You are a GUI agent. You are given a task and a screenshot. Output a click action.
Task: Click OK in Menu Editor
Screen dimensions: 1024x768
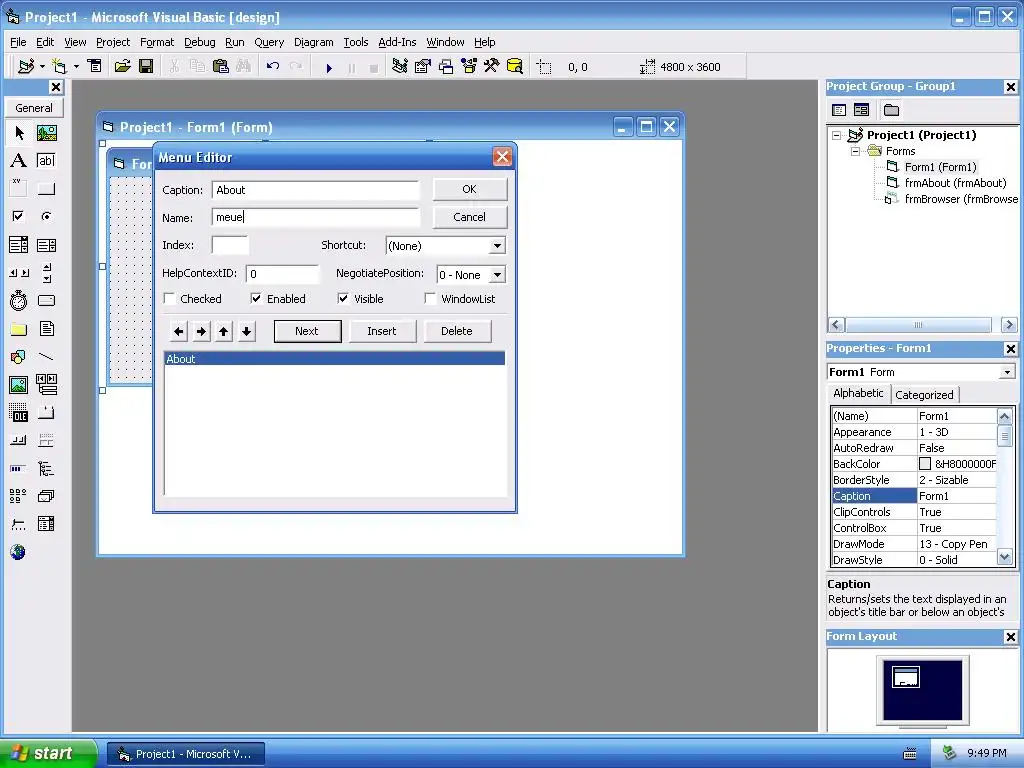pos(470,189)
